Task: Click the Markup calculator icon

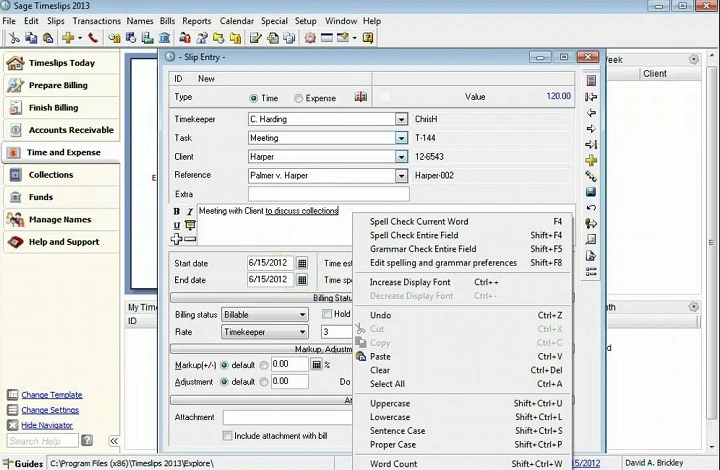Action: pos(316,365)
